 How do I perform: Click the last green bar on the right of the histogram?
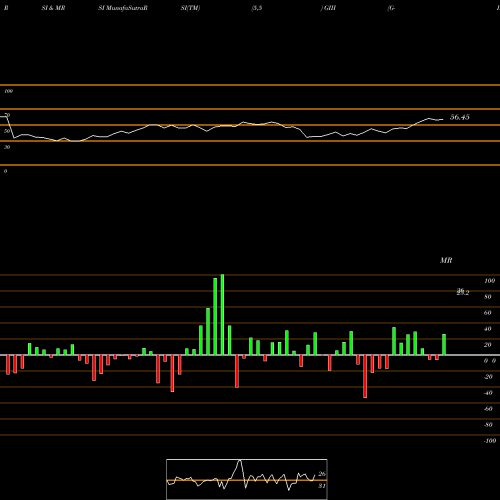(444, 345)
